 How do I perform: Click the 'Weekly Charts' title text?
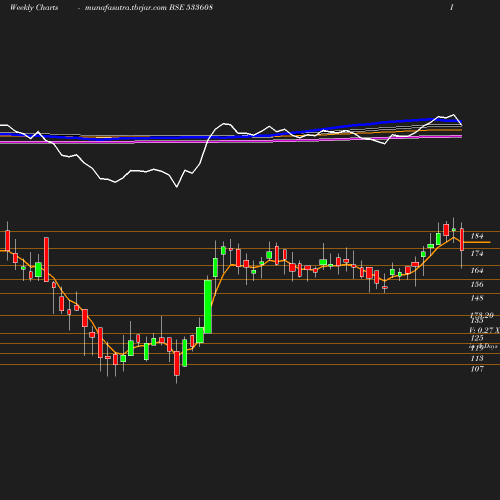point(34,7)
